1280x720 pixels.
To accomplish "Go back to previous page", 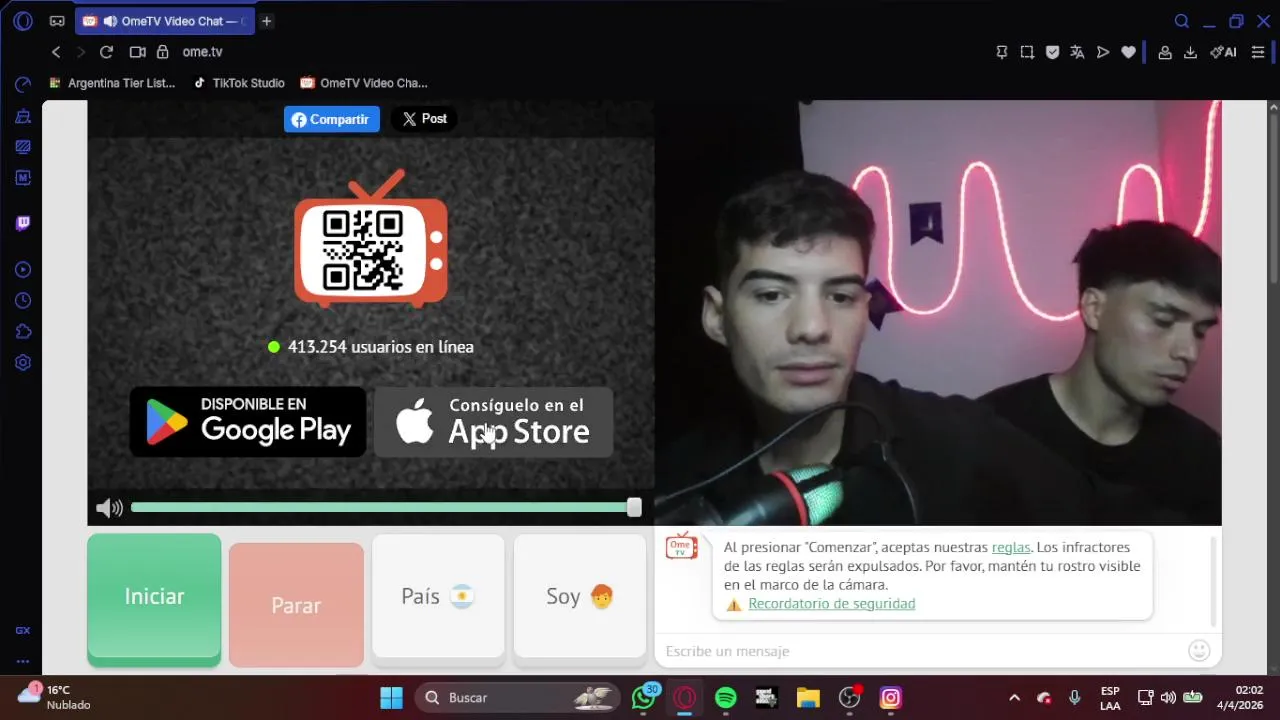I will tap(56, 52).
